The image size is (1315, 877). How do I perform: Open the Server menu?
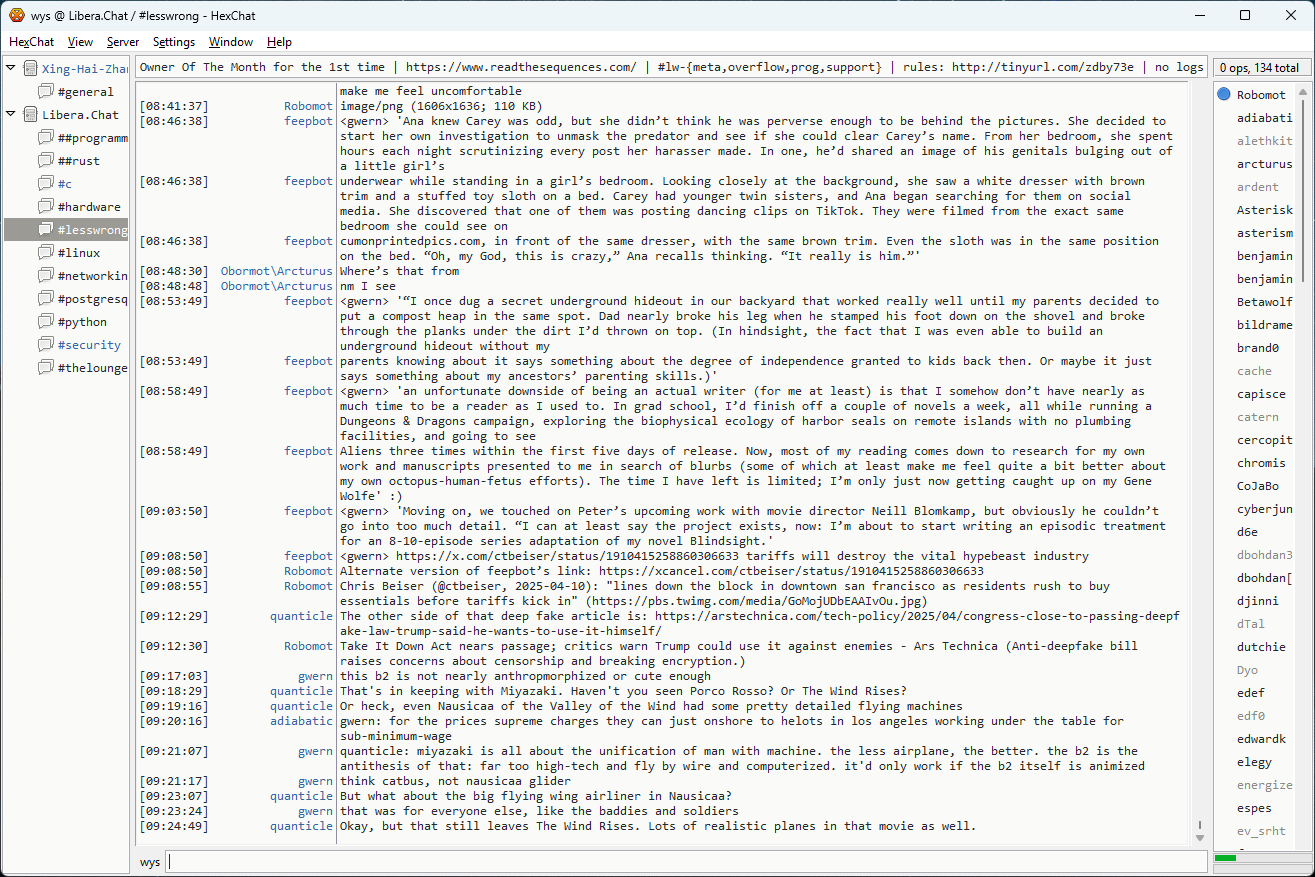pyautogui.click(x=123, y=42)
